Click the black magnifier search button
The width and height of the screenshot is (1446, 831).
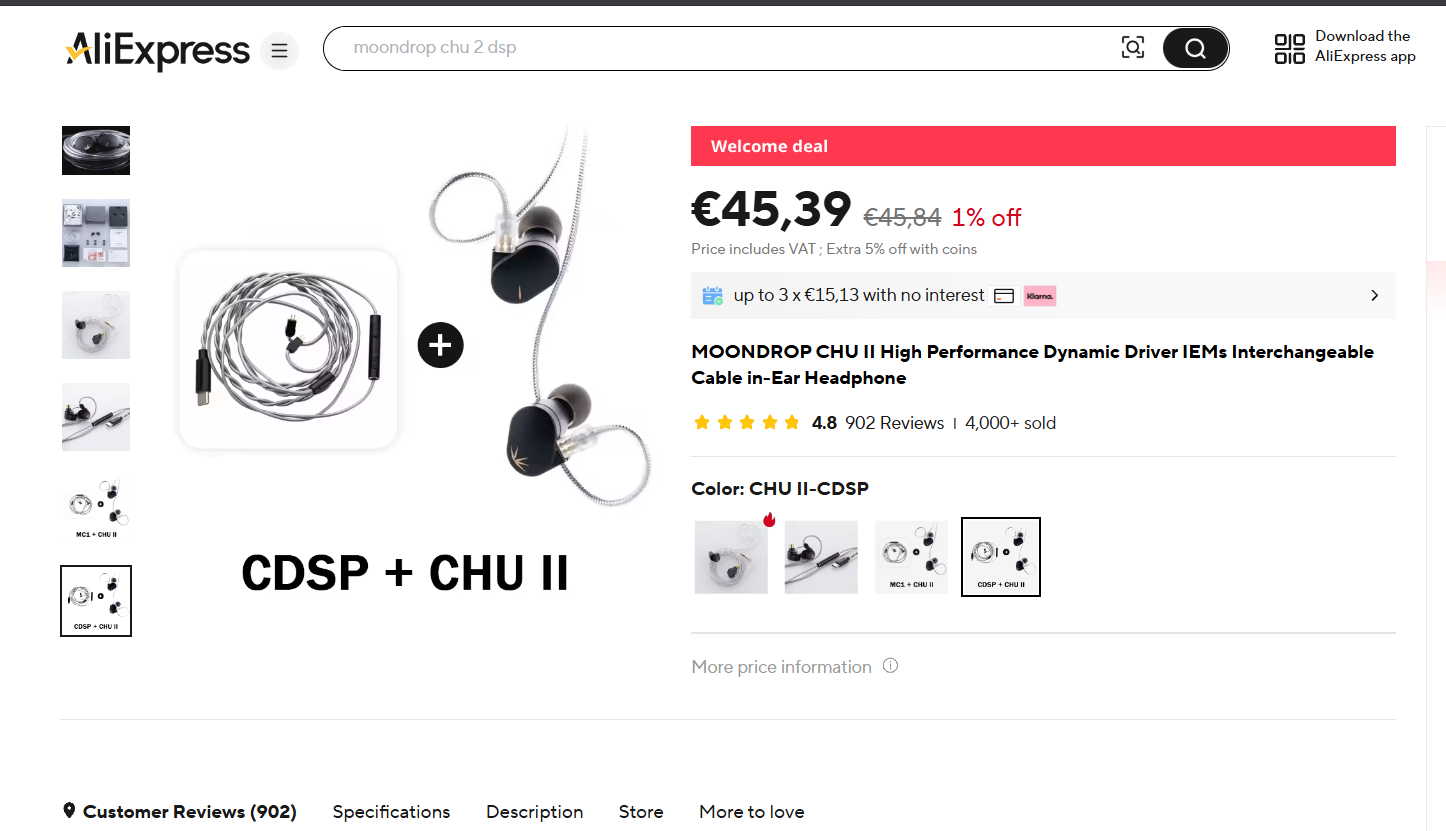(x=1195, y=48)
